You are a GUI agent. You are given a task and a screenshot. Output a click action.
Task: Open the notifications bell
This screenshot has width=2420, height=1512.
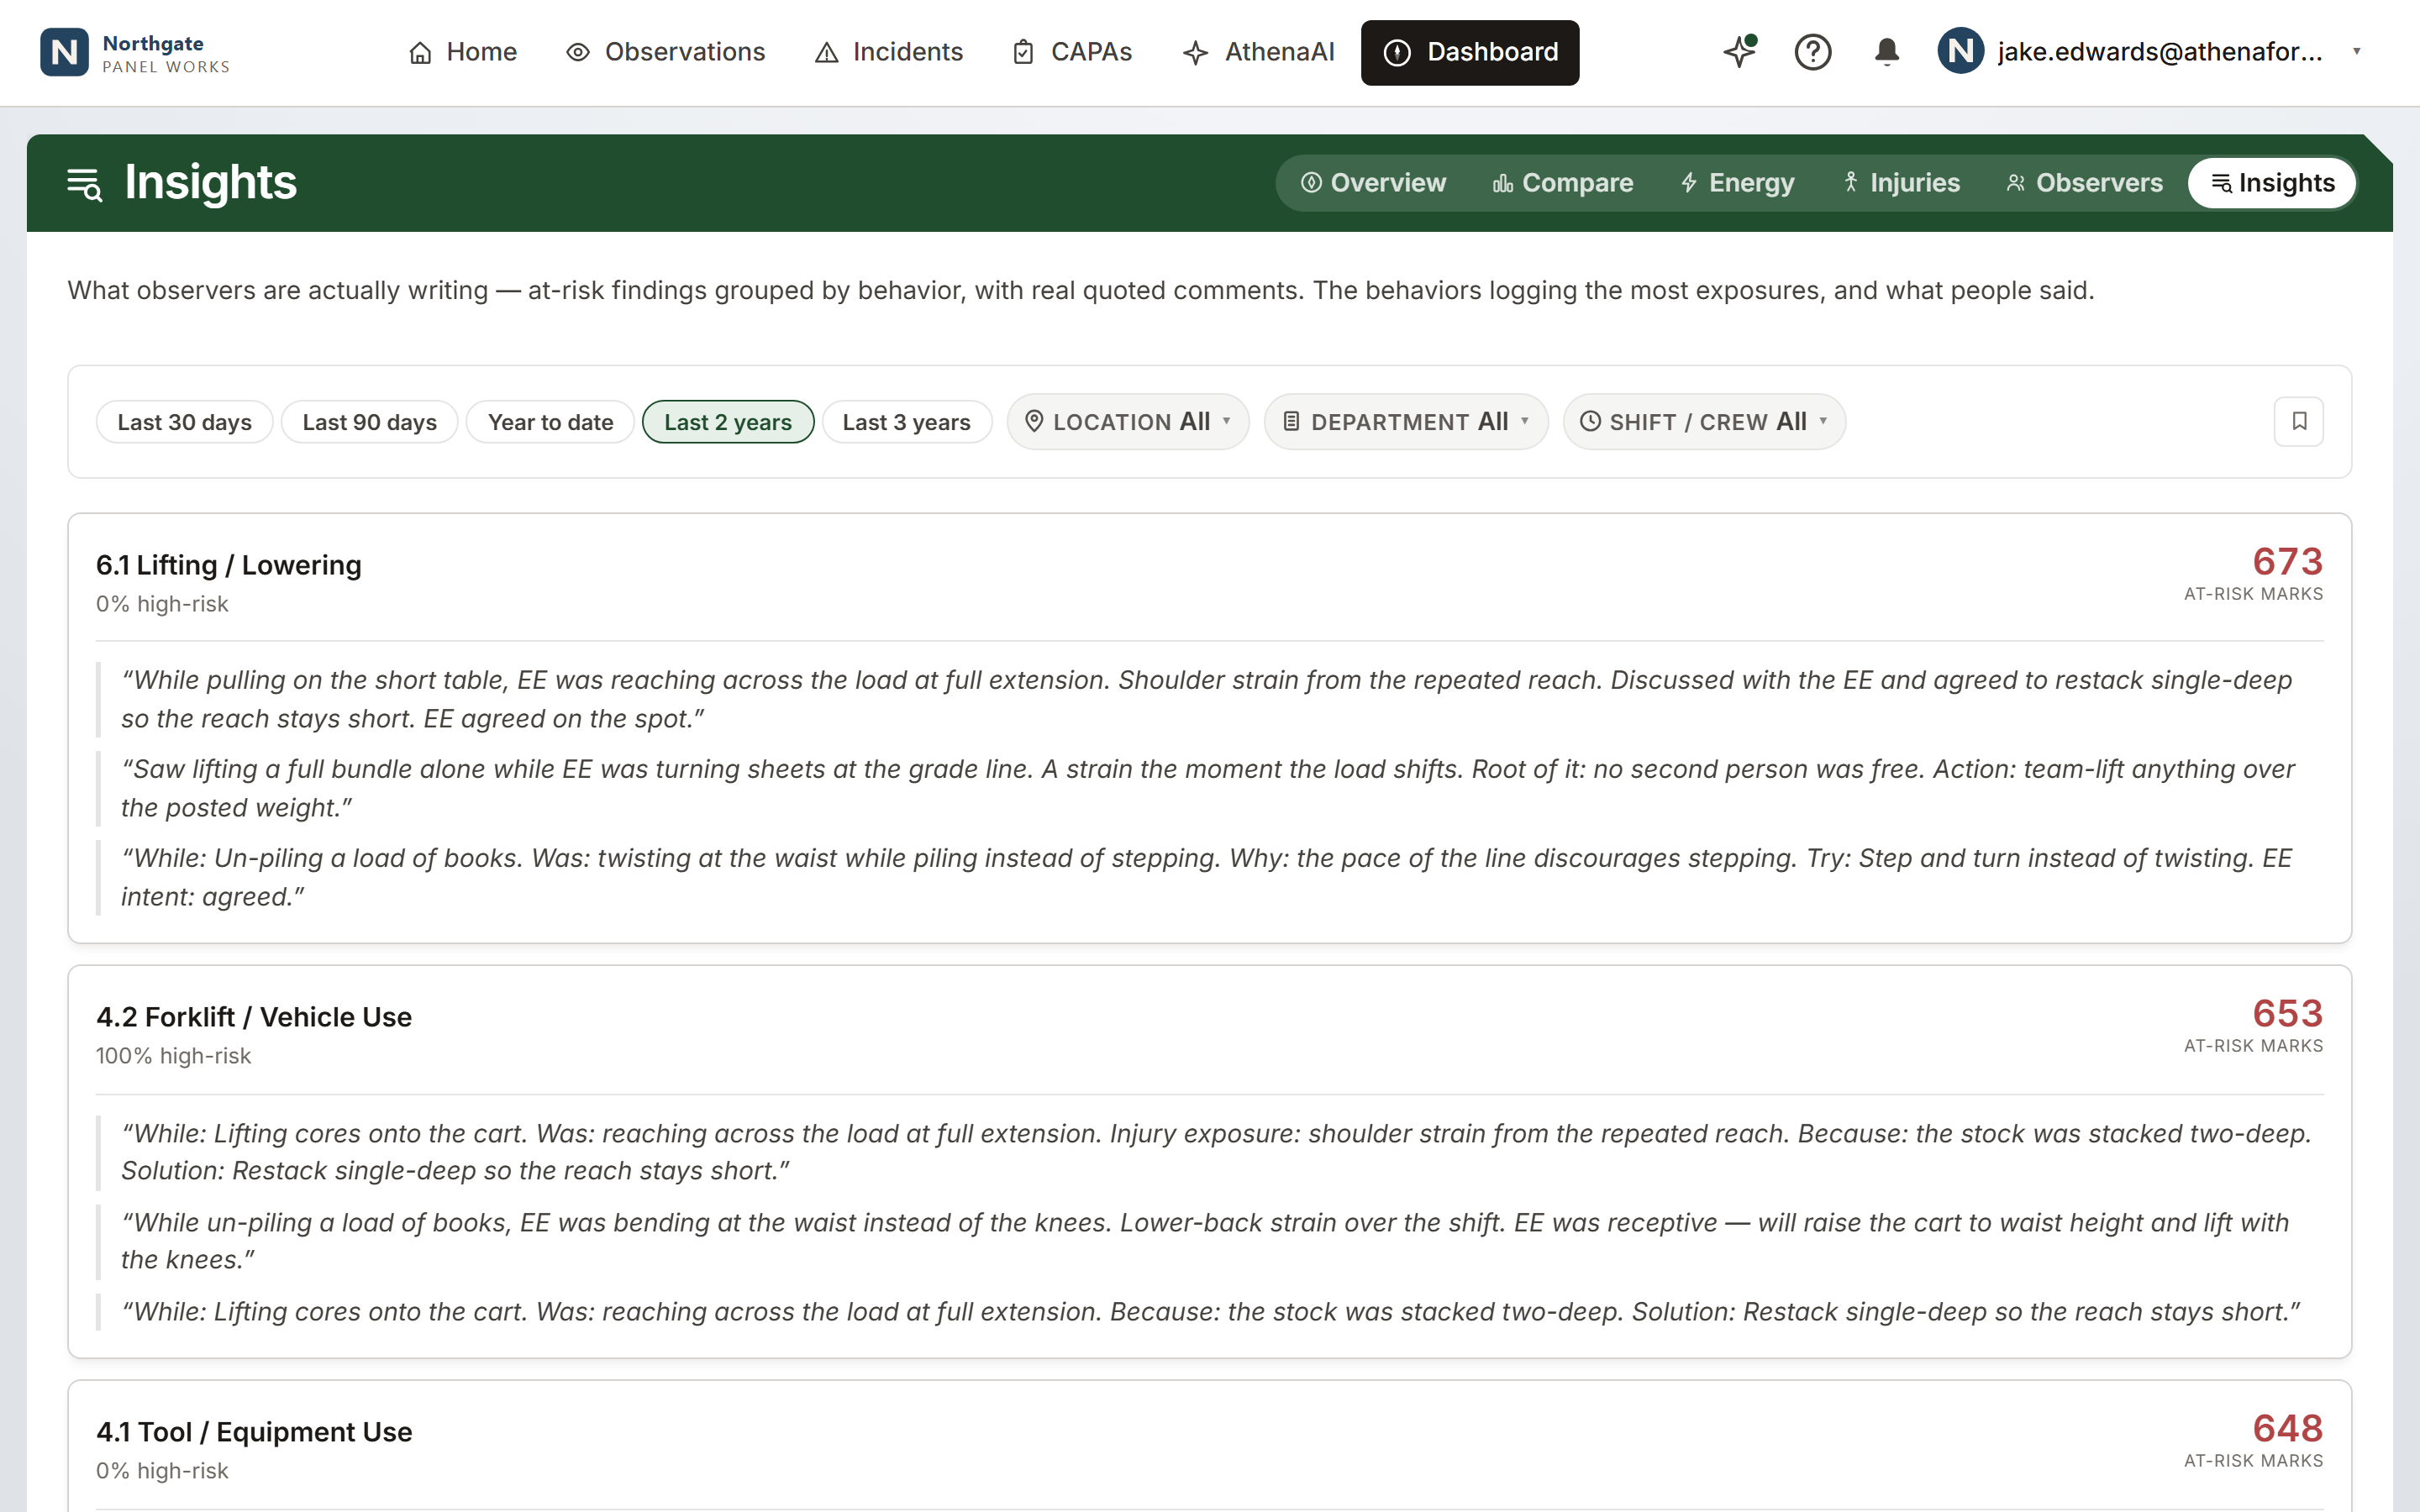(x=1886, y=51)
